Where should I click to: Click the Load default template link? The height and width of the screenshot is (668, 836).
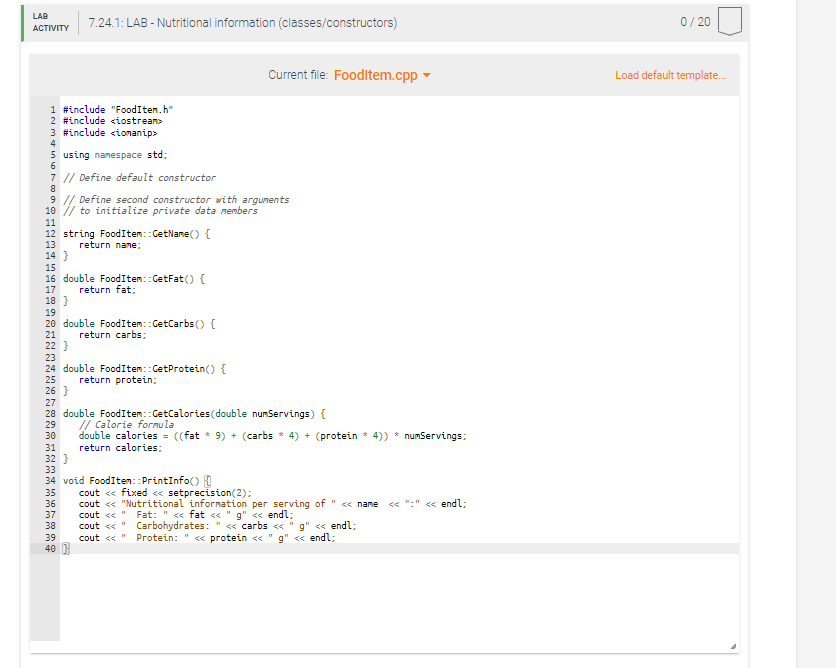[670, 75]
